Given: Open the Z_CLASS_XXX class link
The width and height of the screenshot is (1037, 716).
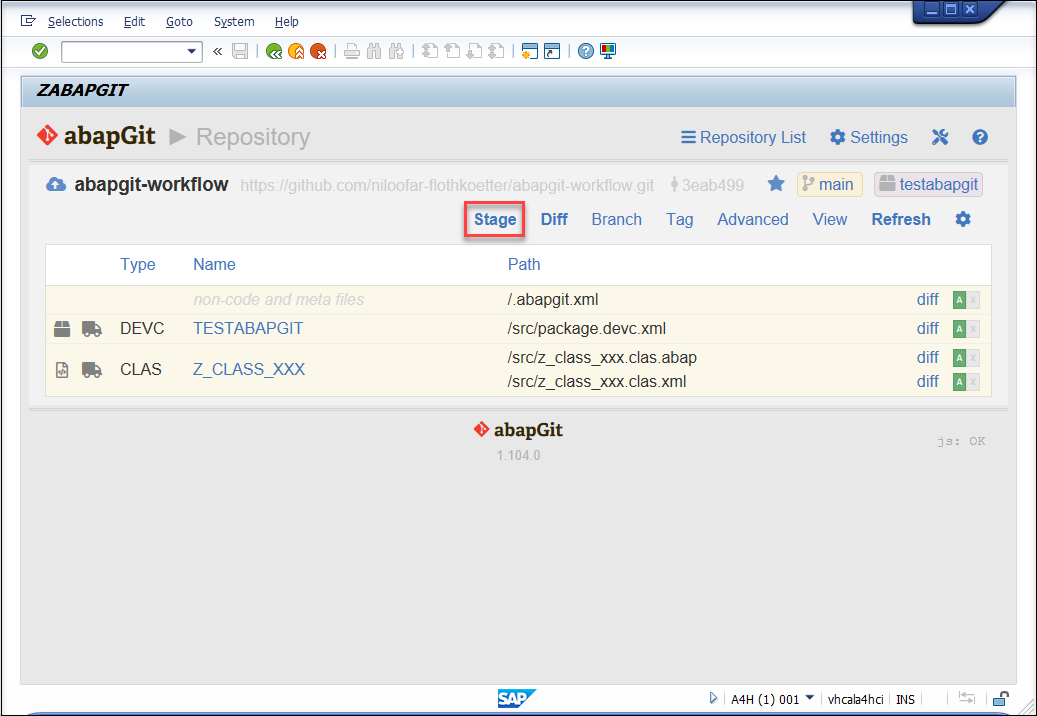Looking at the screenshot, I should tap(249, 370).
